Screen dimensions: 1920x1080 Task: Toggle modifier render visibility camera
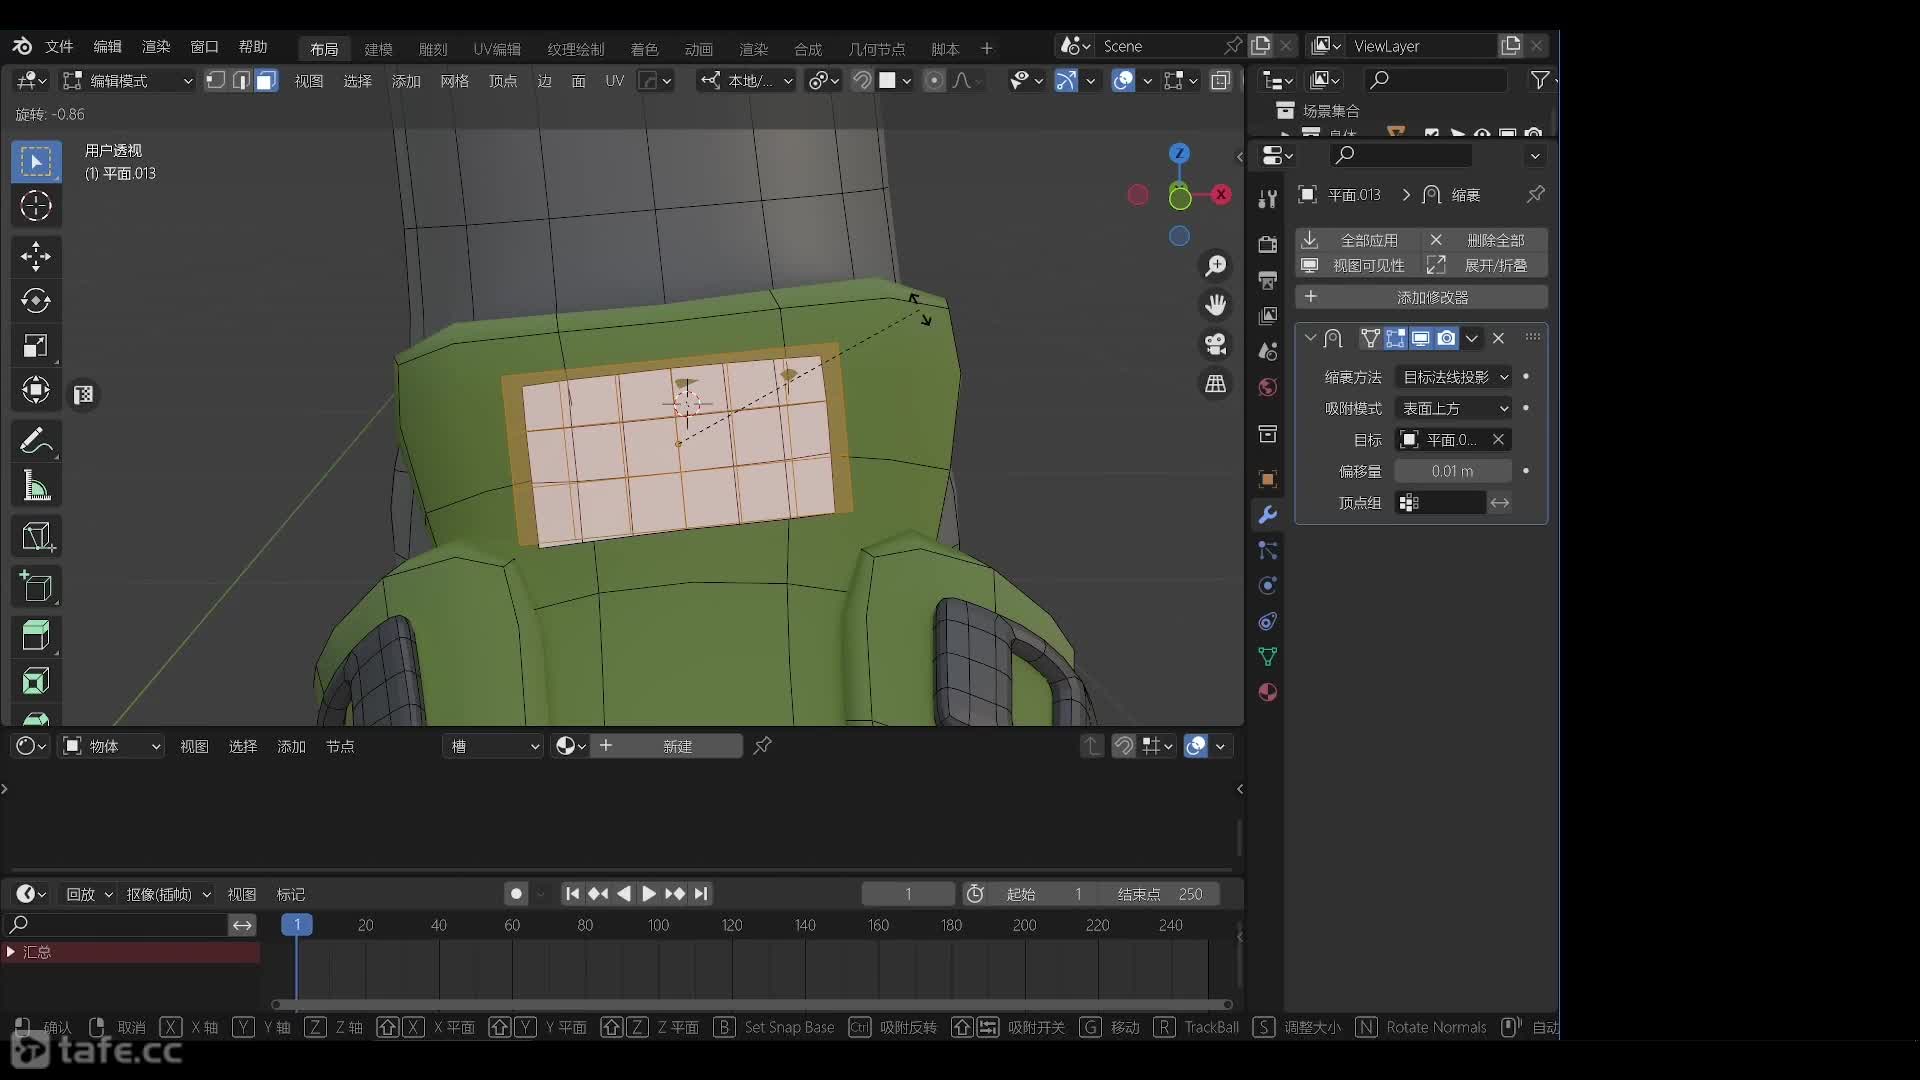(1446, 338)
